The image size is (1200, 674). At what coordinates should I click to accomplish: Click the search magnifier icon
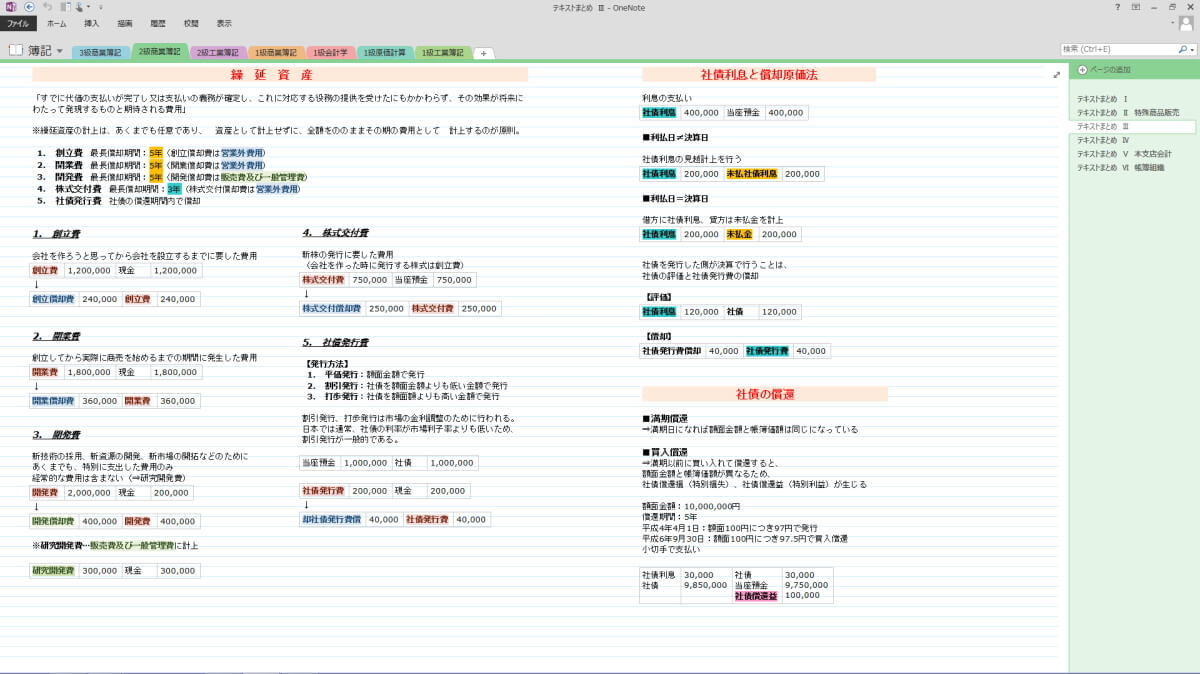click(1183, 49)
